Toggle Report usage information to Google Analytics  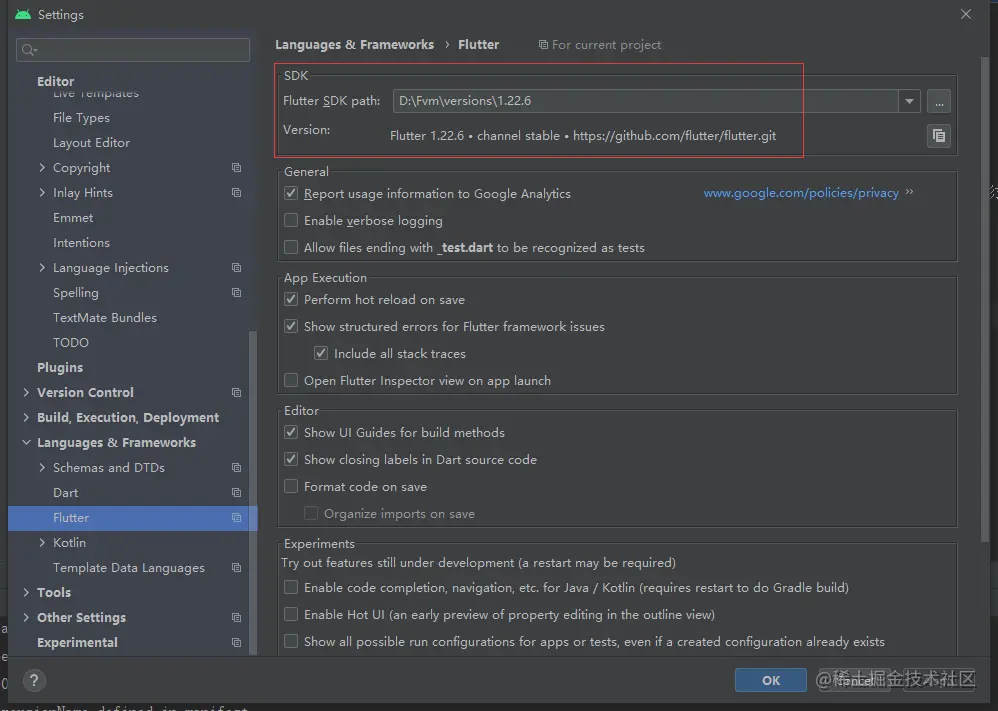(291, 193)
